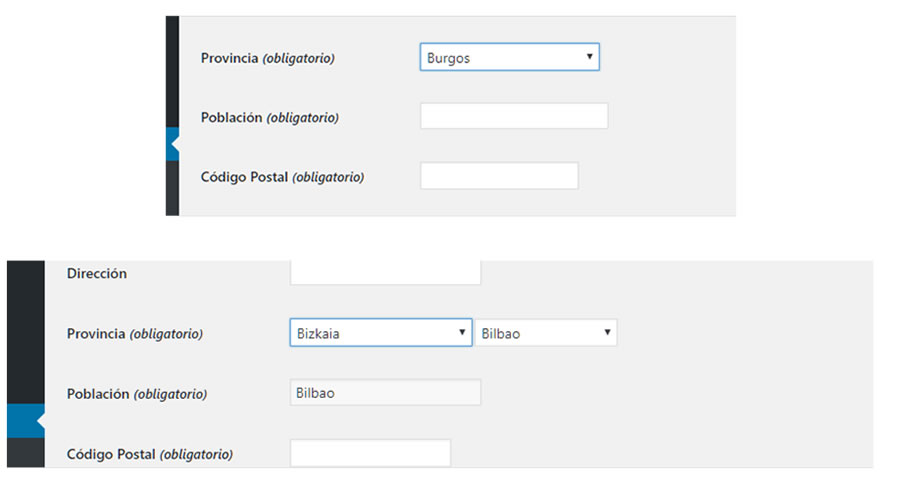Open the Burgos province dropdown
The image size is (900, 483).
pyautogui.click(x=509, y=58)
